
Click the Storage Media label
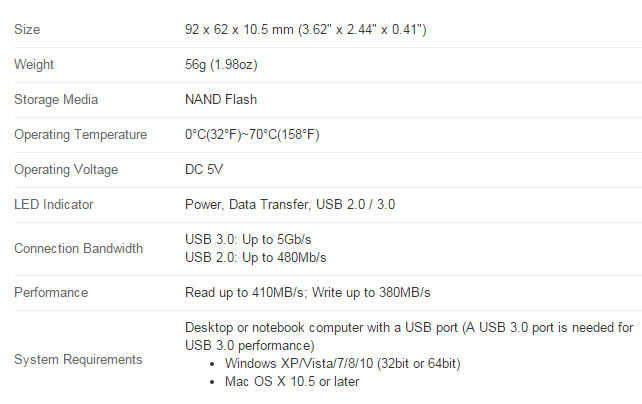(56, 100)
